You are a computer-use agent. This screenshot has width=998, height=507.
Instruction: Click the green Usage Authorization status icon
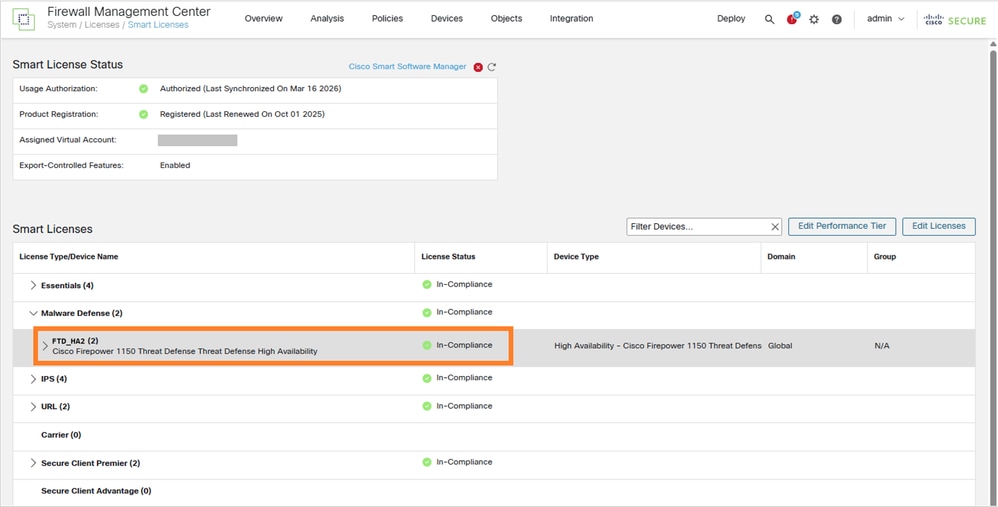[x=143, y=89]
